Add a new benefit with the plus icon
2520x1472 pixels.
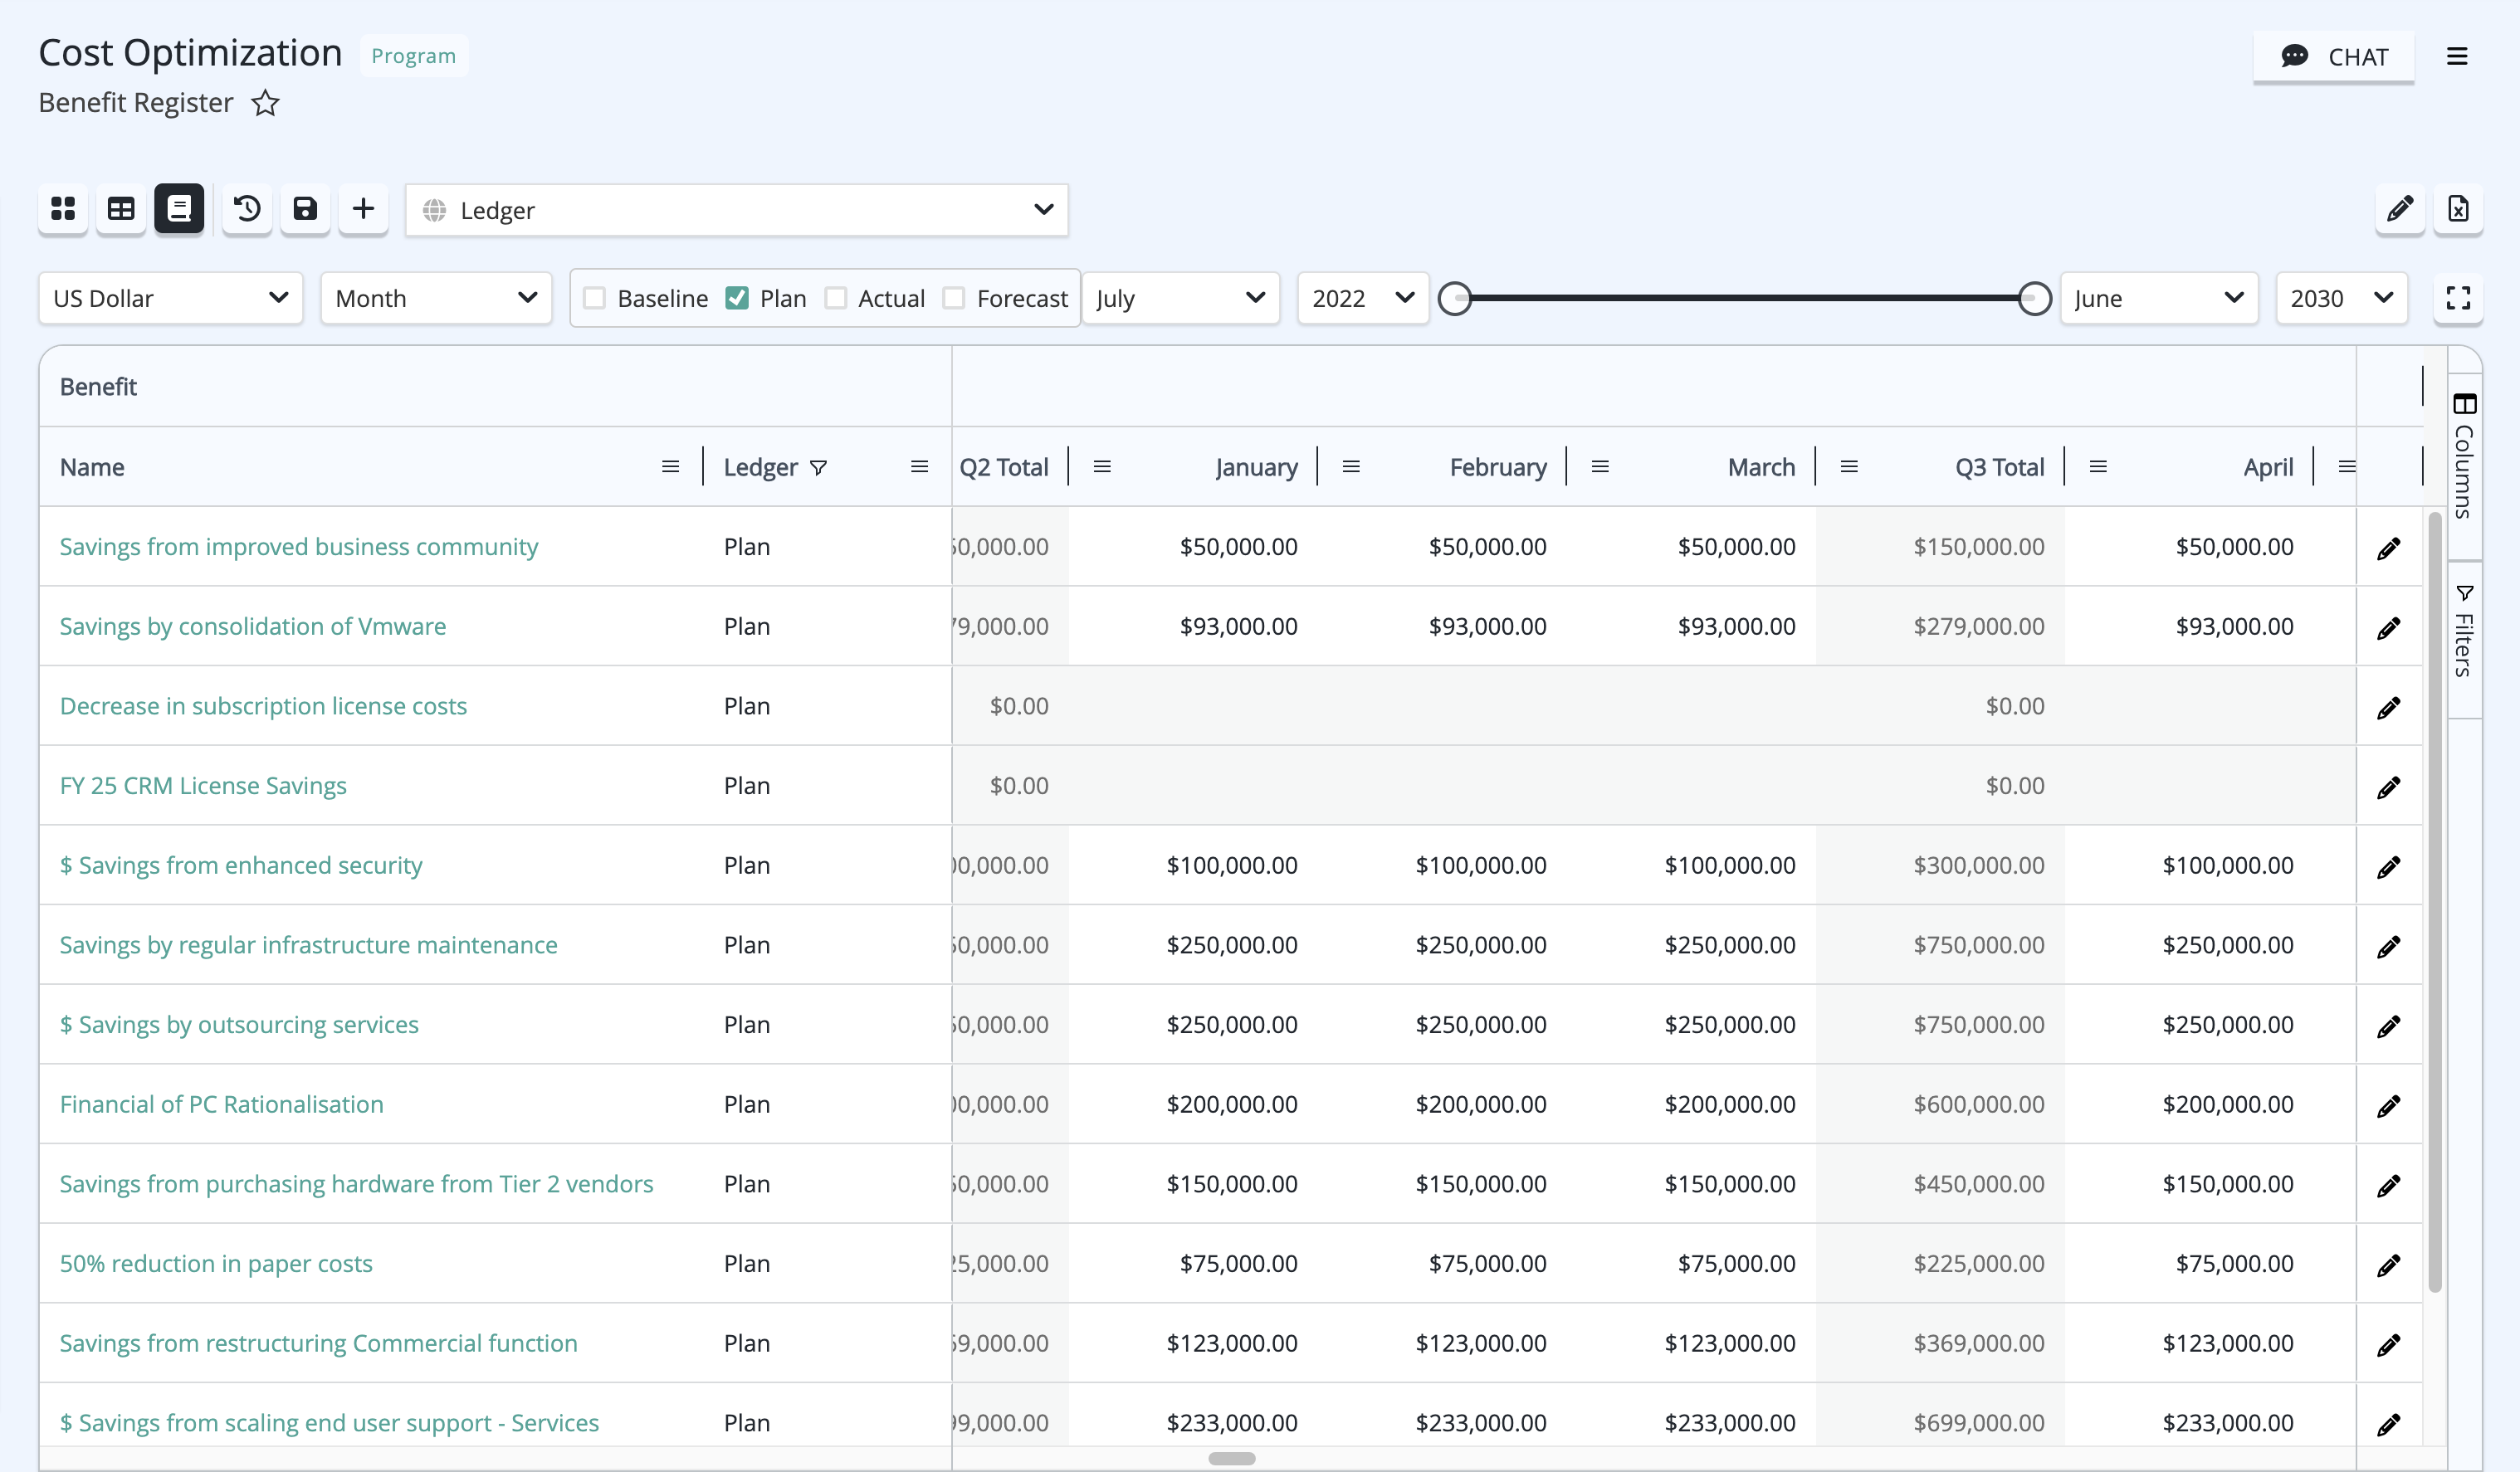pyautogui.click(x=363, y=209)
